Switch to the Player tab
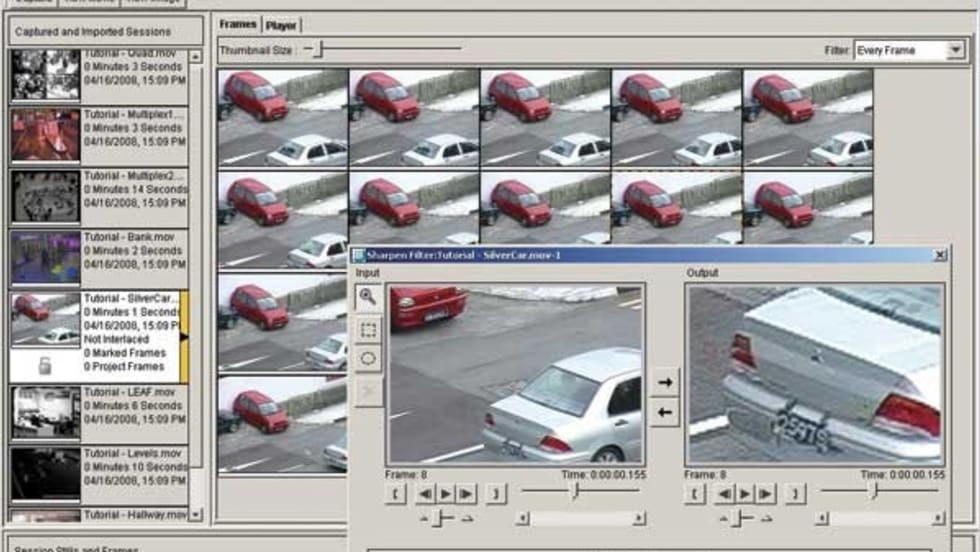Image resolution: width=980 pixels, height=552 pixels. (x=281, y=25)
